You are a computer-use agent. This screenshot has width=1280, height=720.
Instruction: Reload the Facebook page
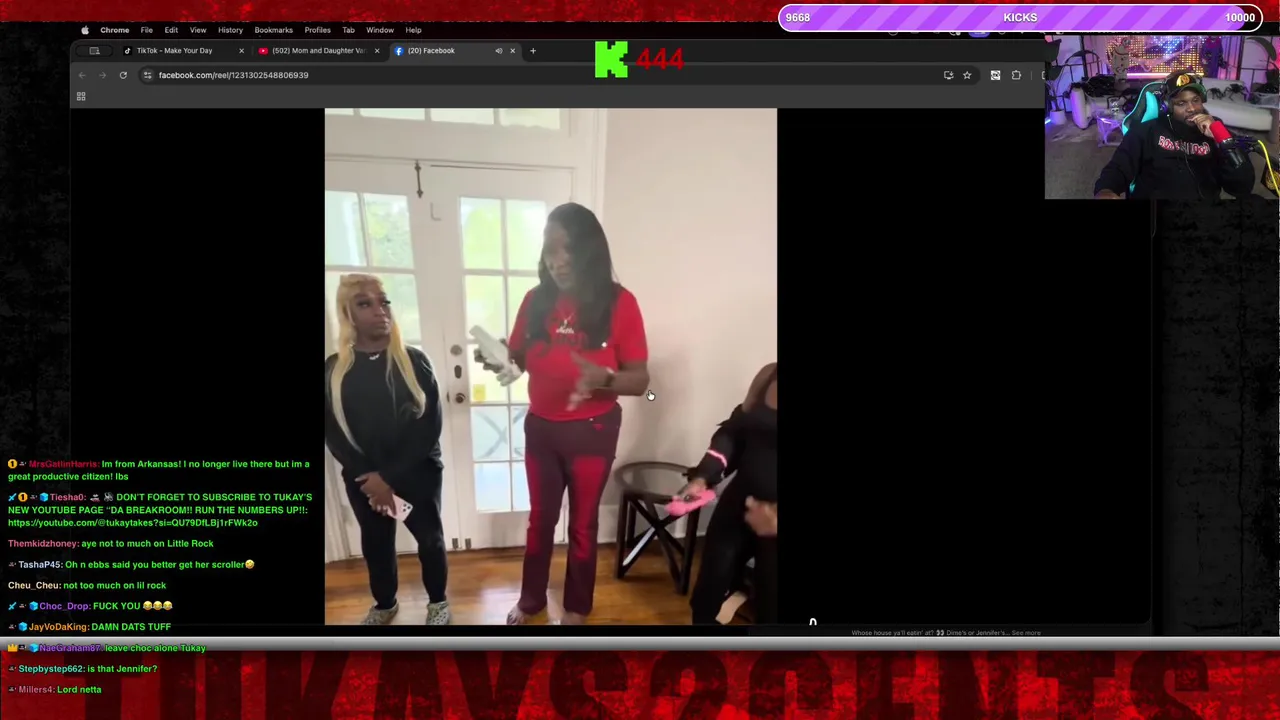click(x=123, y=75)
